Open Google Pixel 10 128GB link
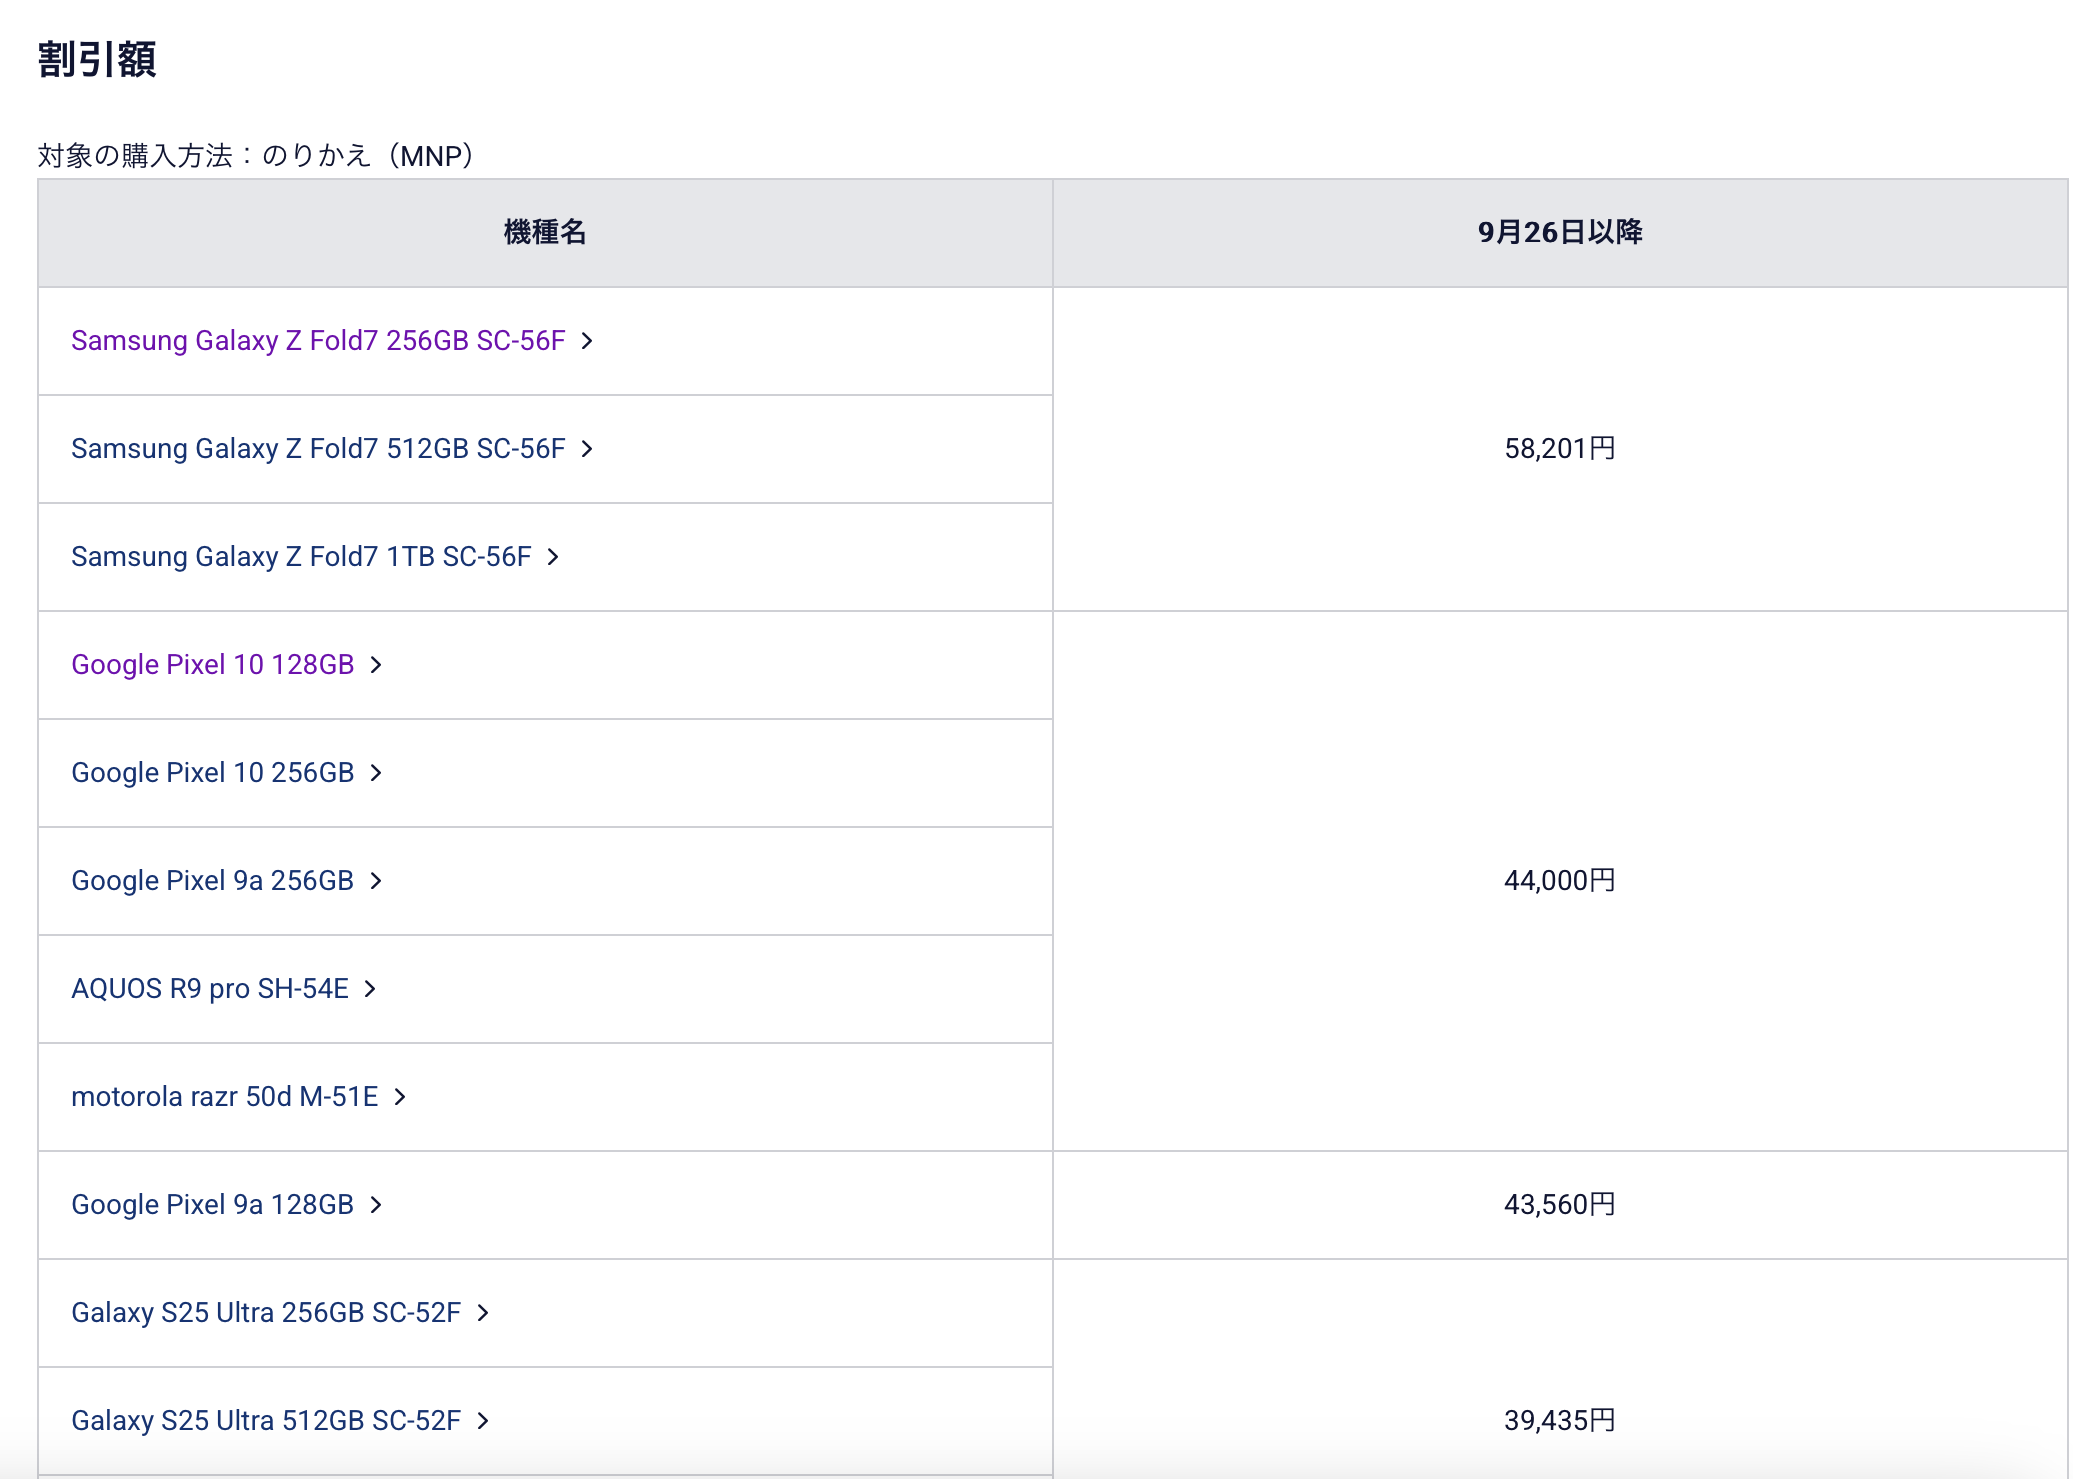Image resolution: width=2073 pixels, height=1479 pixels. click(x=213, y=665)
